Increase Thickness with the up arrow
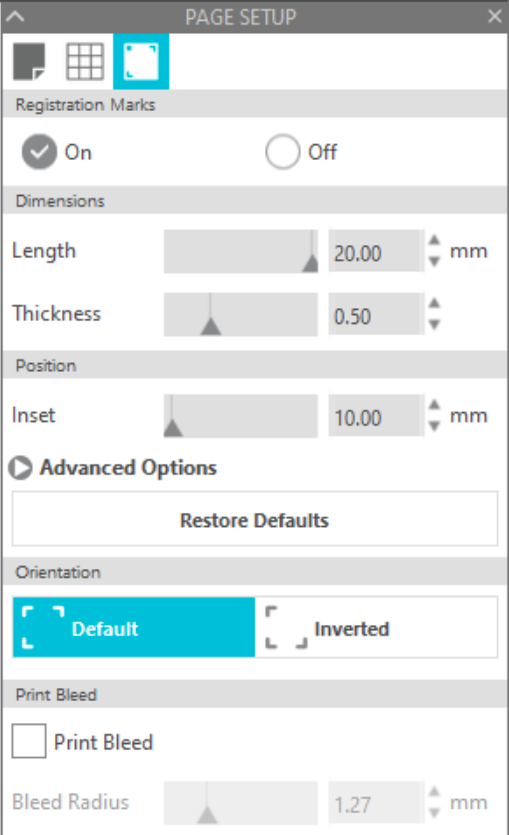This screenshot has width=509, height=835. [x=434, y=303]
